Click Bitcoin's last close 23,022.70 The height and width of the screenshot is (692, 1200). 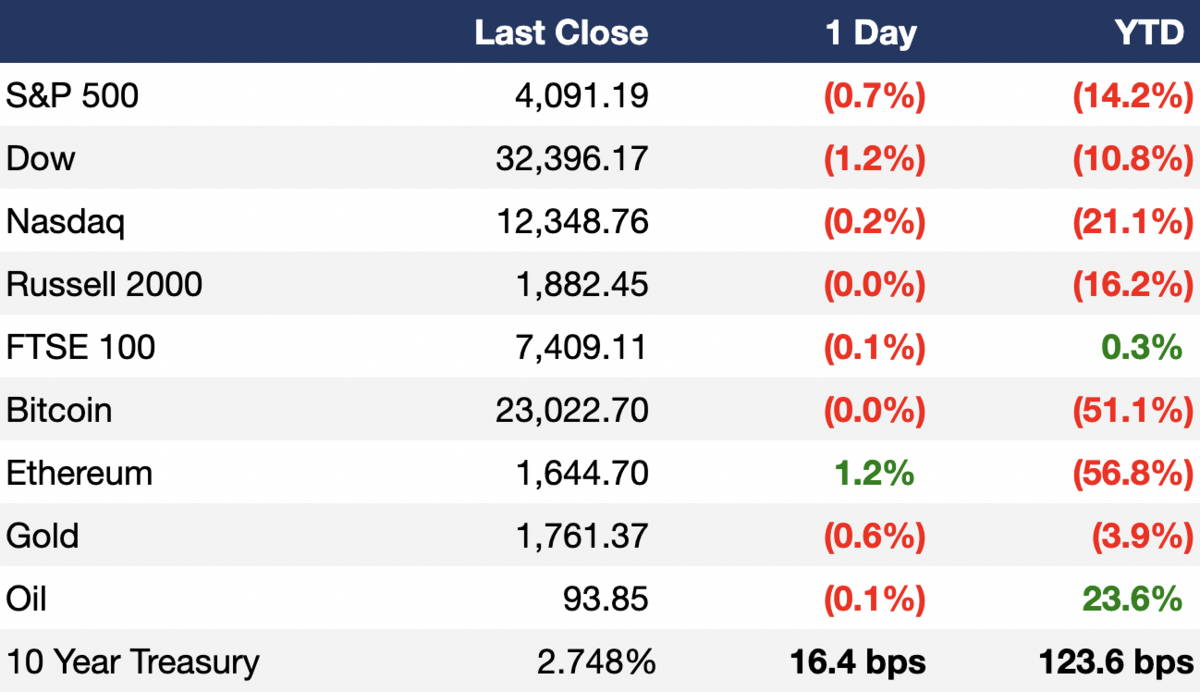coord(573,410)
